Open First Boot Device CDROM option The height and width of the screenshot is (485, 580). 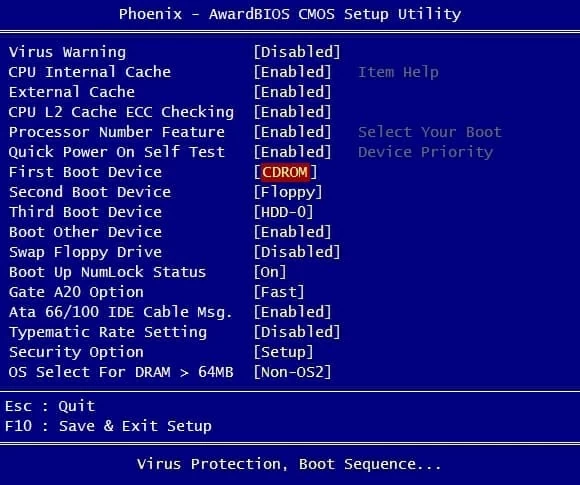(x=285, y=172)
